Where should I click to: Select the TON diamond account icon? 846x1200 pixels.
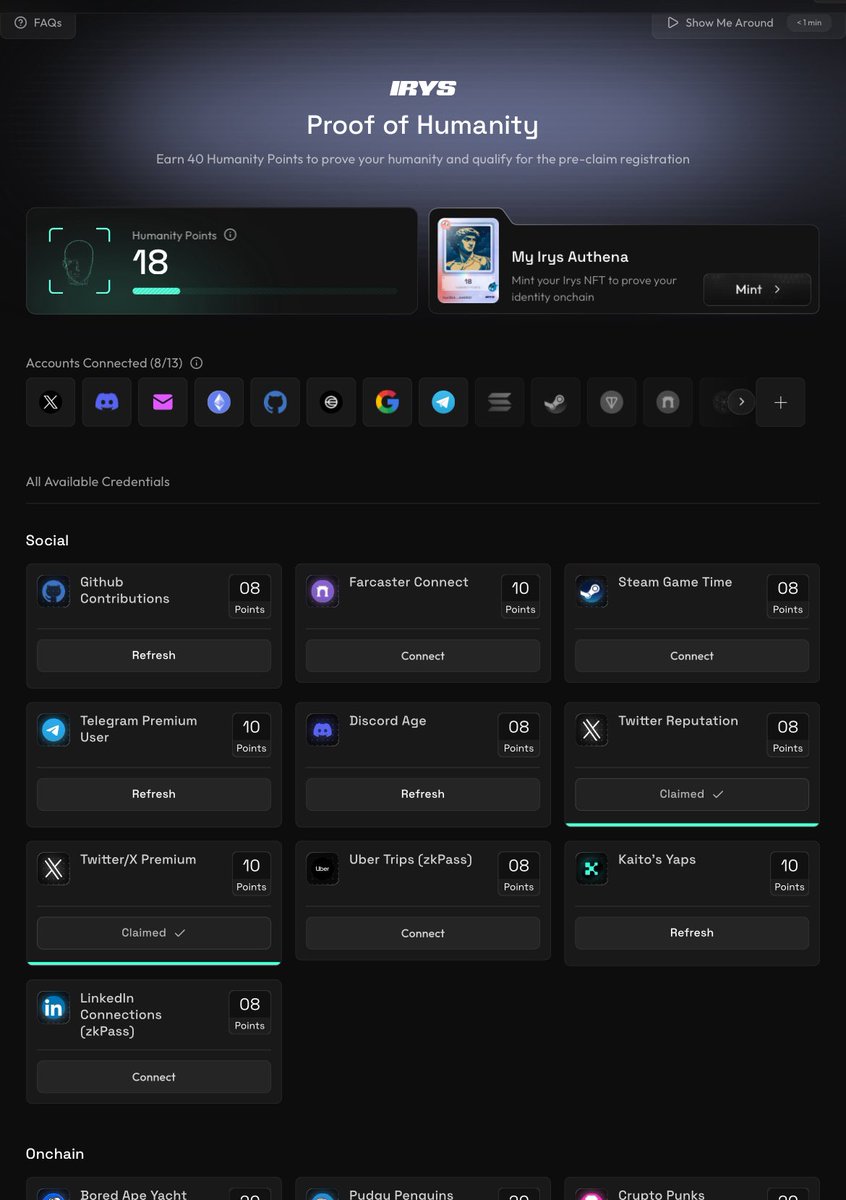click(x=612, y=402)
